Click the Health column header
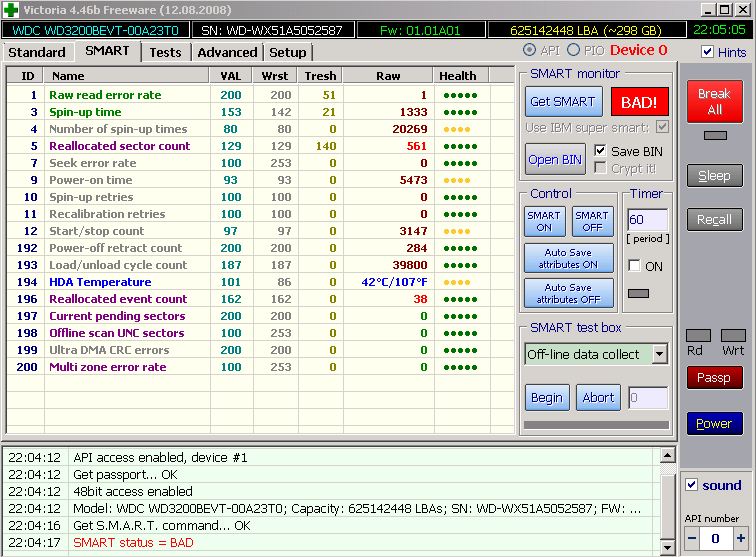The width and height of the screenshot is (756, 557). (461, 76)
